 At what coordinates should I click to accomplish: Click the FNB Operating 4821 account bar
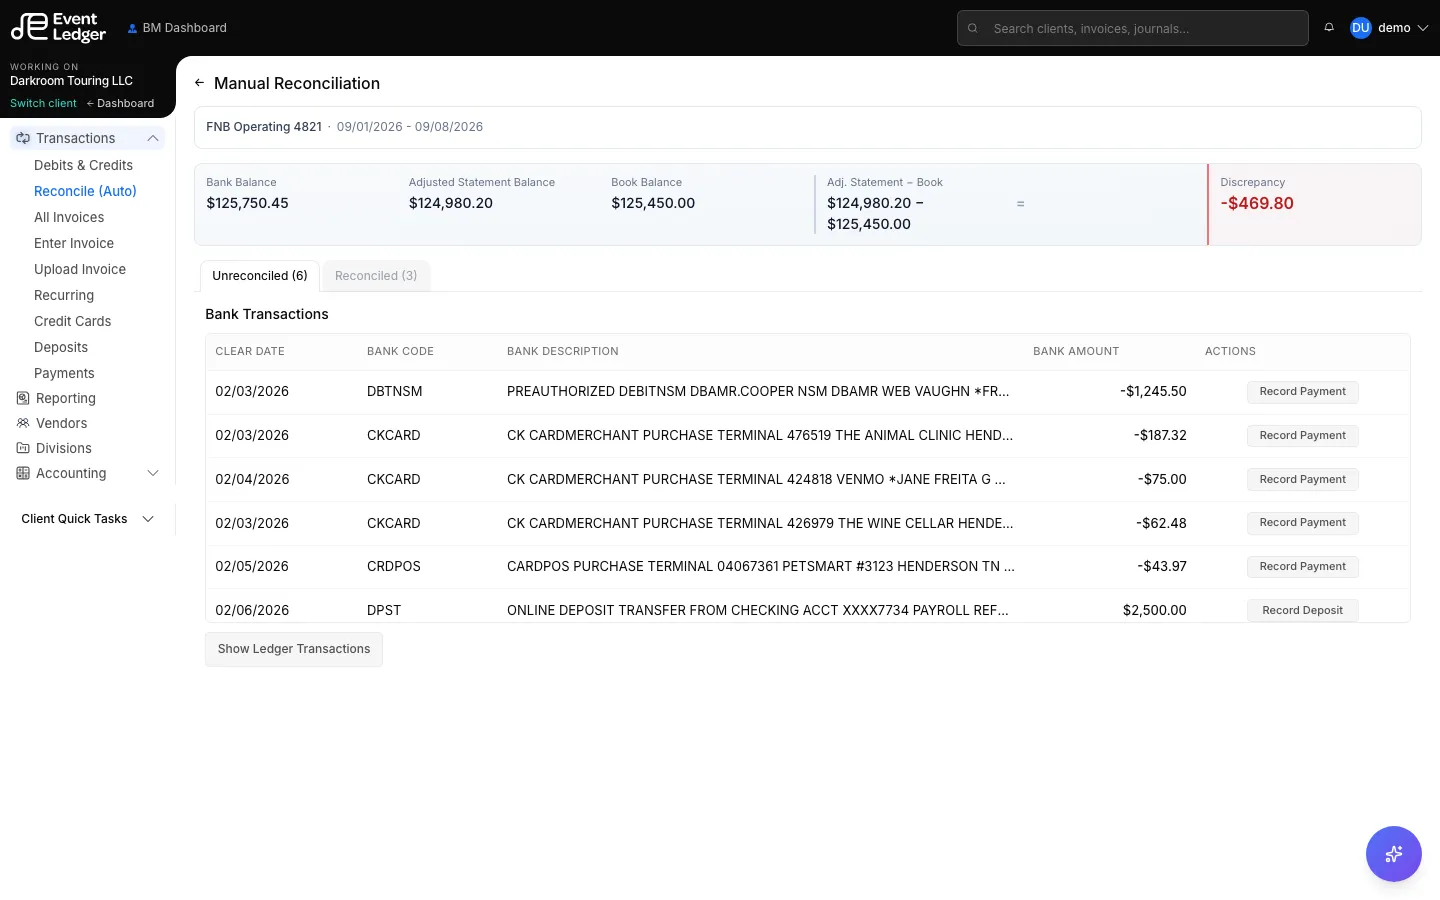(807, 127)
